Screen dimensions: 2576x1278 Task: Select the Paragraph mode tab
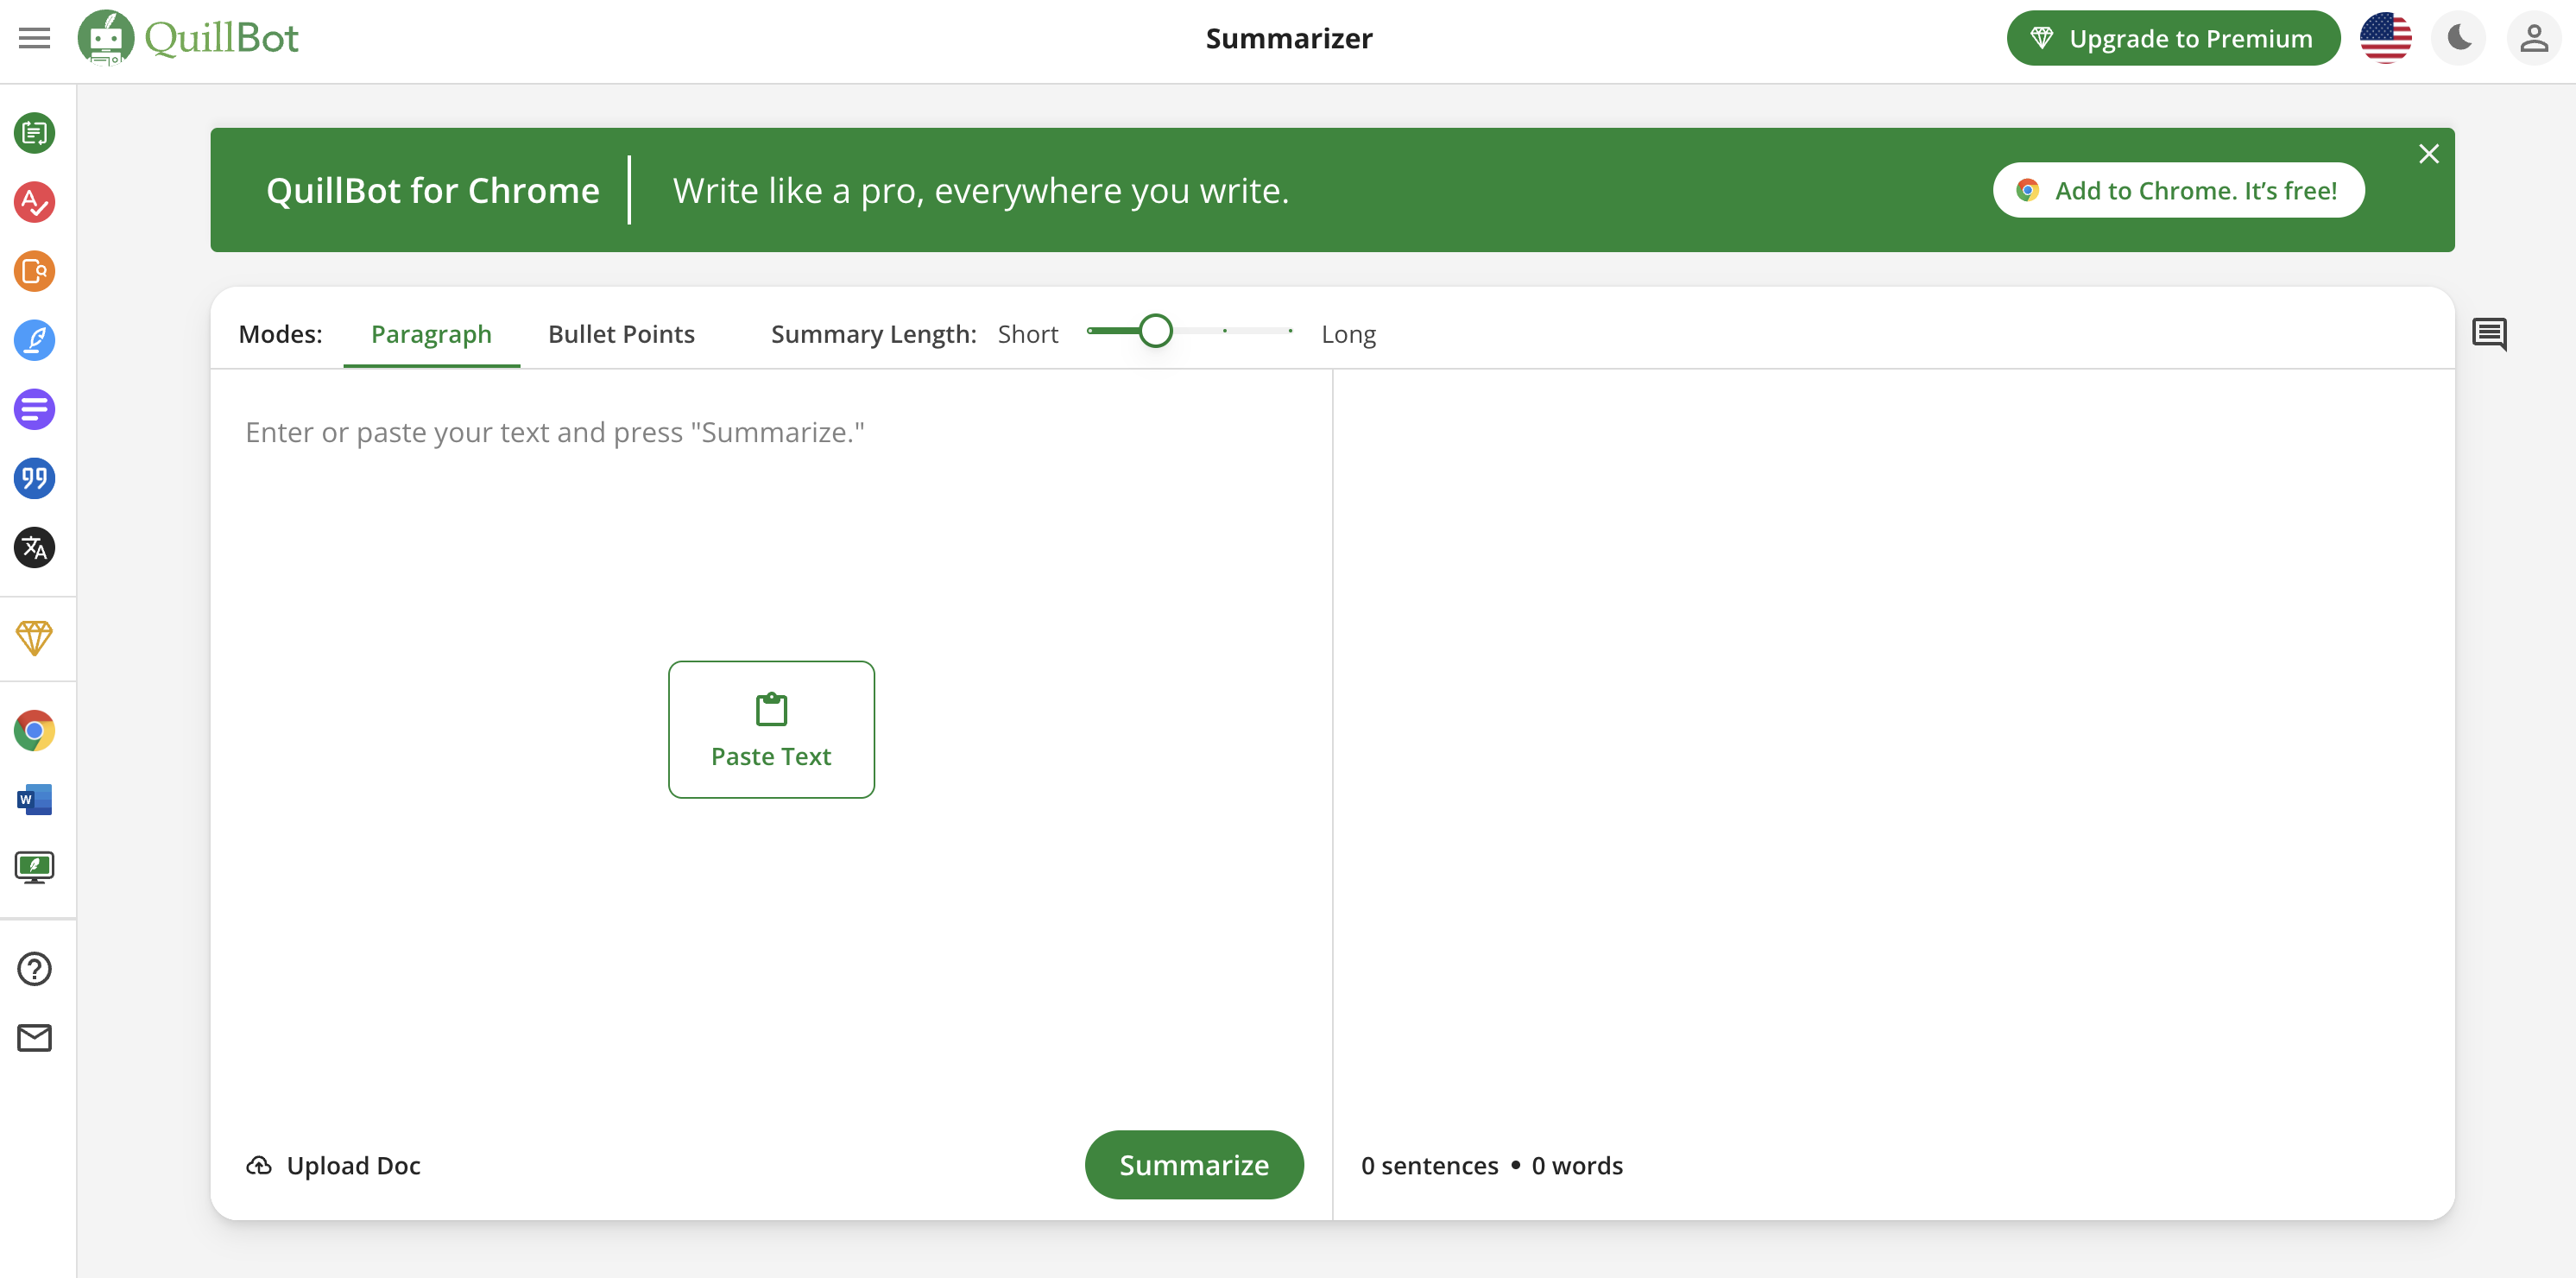coord(431,334)
